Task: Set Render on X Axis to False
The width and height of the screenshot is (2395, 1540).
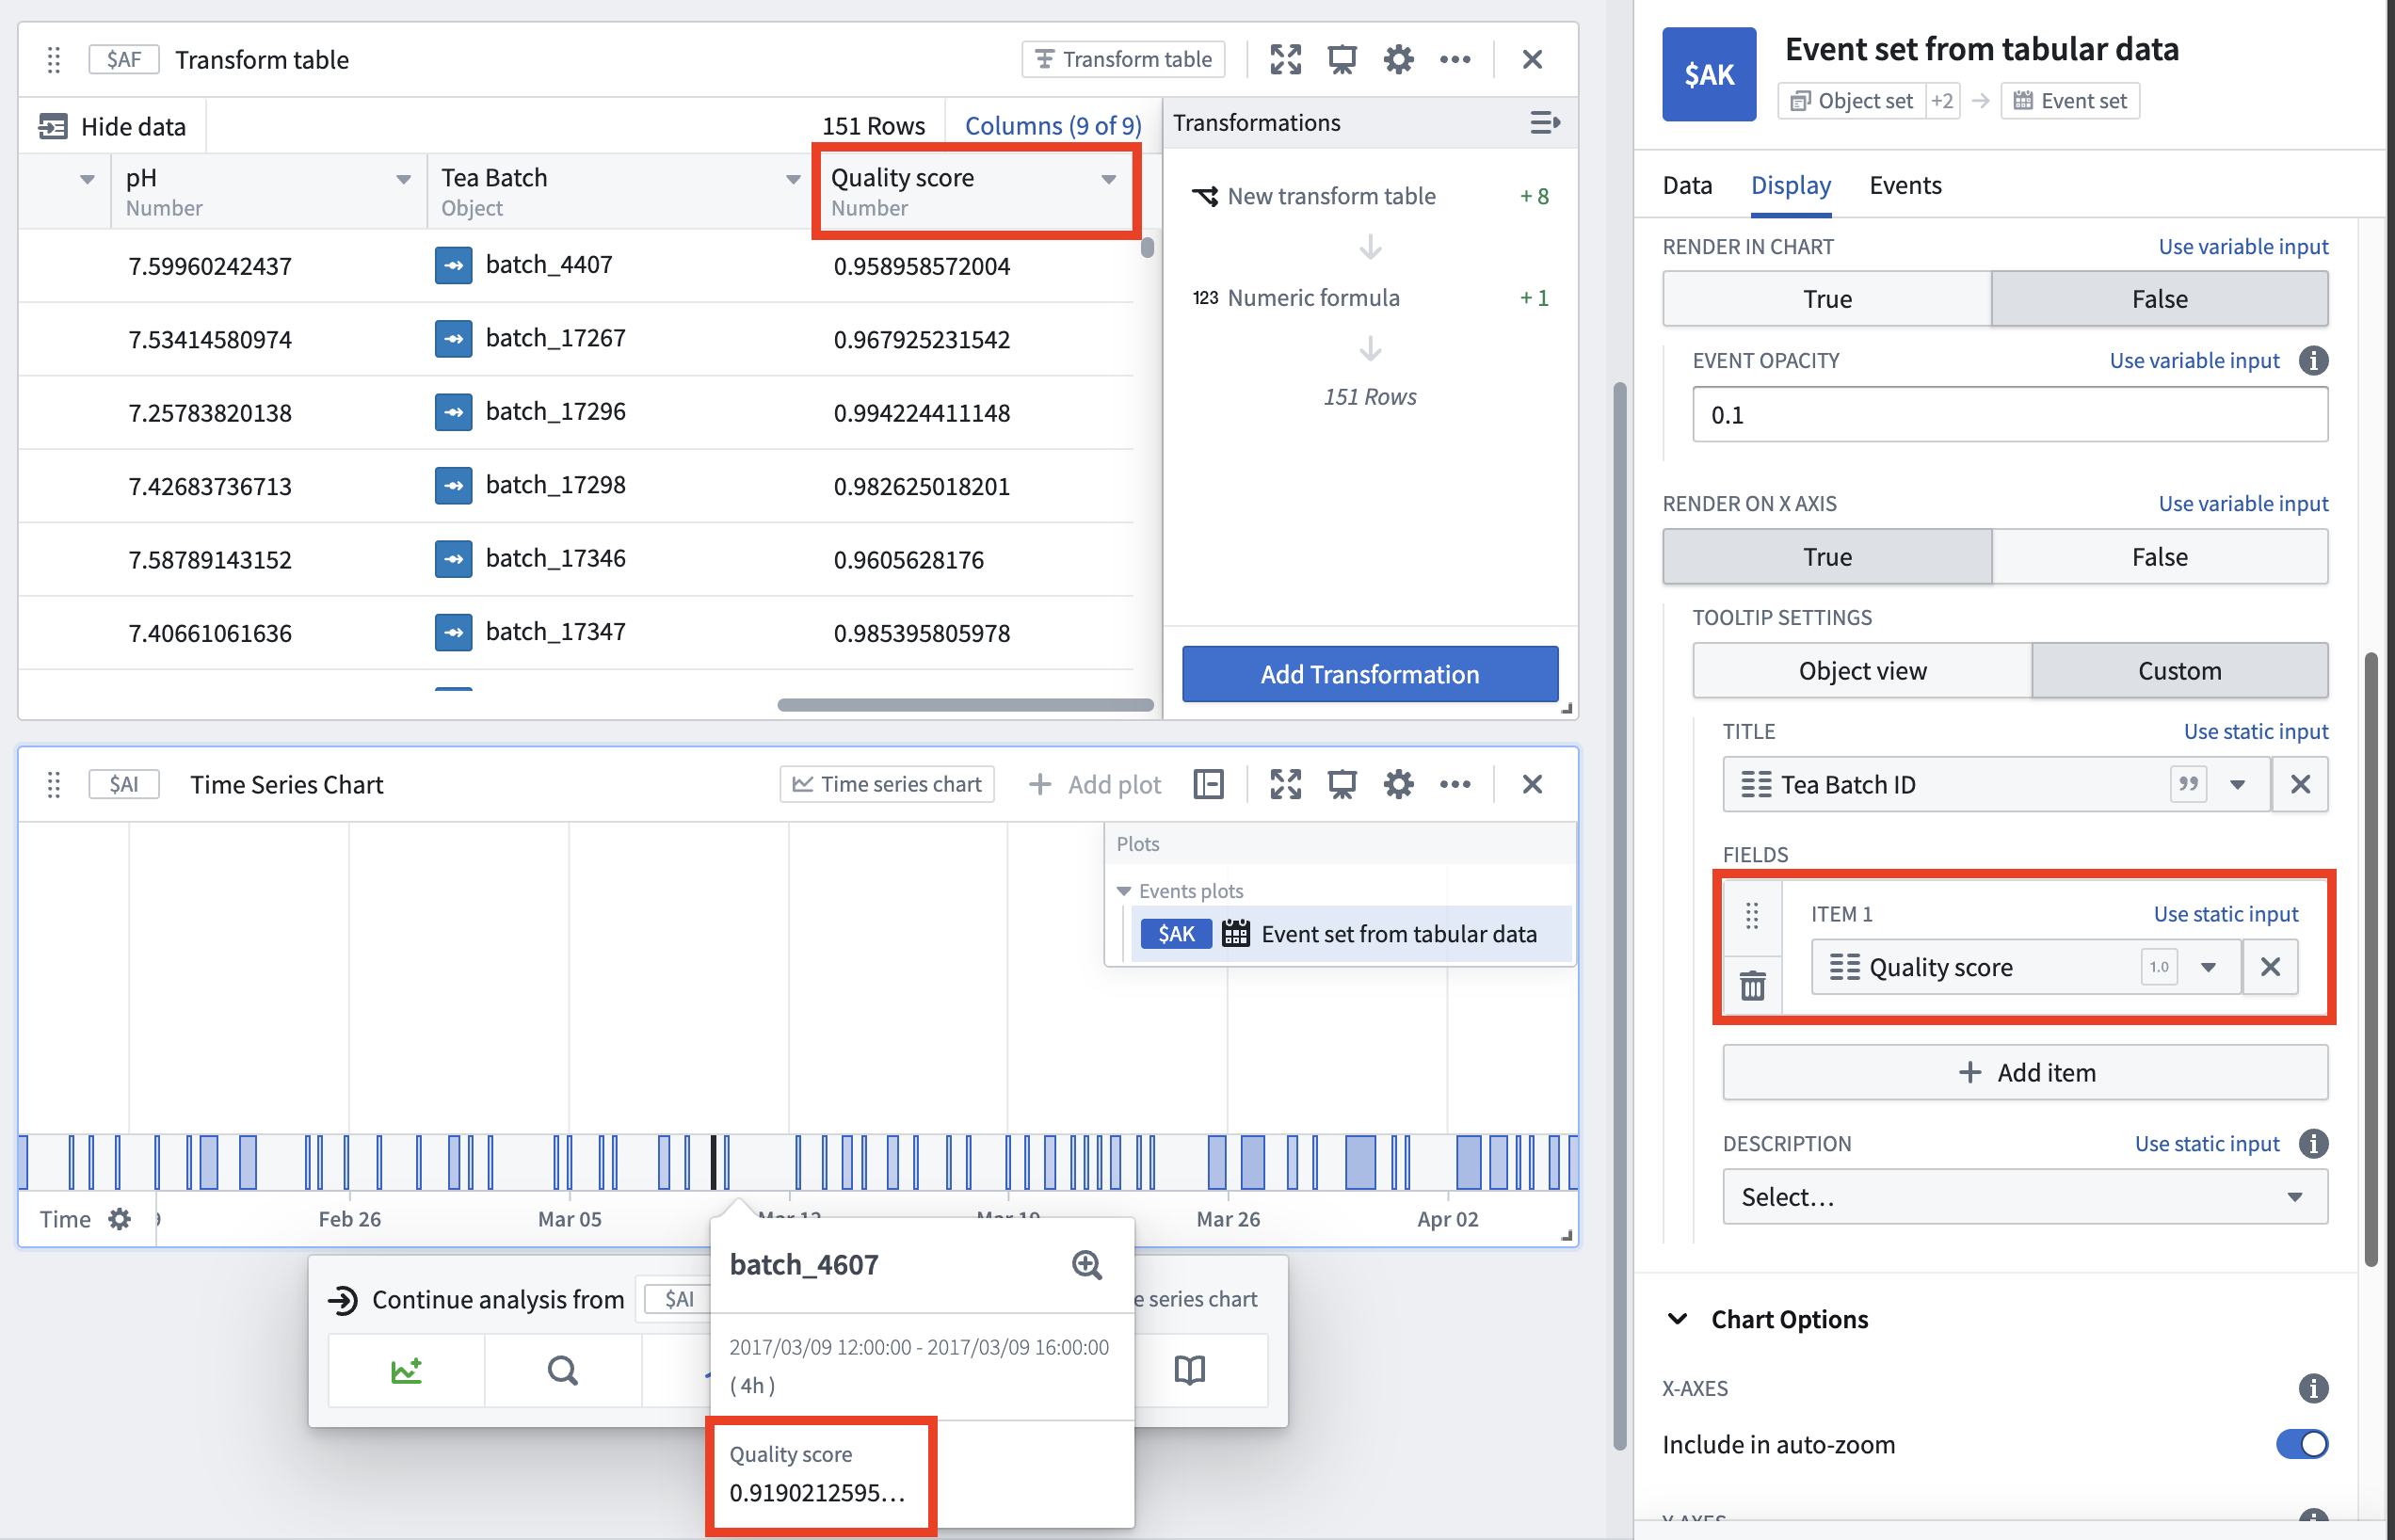Action: point(2158,557)
